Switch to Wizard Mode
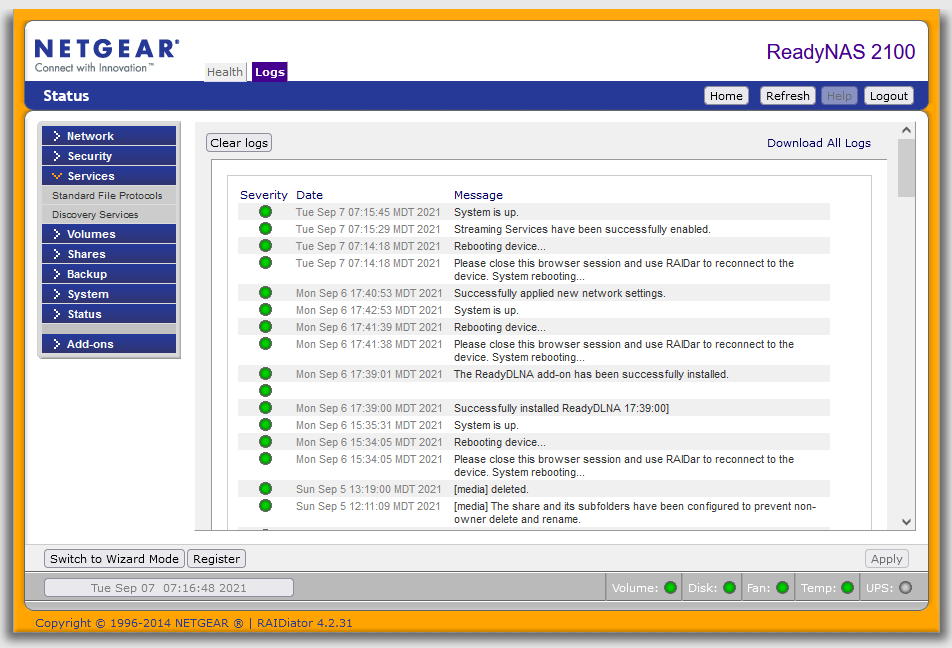The height and width of the screenshot is (648, 952). pyautogui.click(x=114, y=559)
